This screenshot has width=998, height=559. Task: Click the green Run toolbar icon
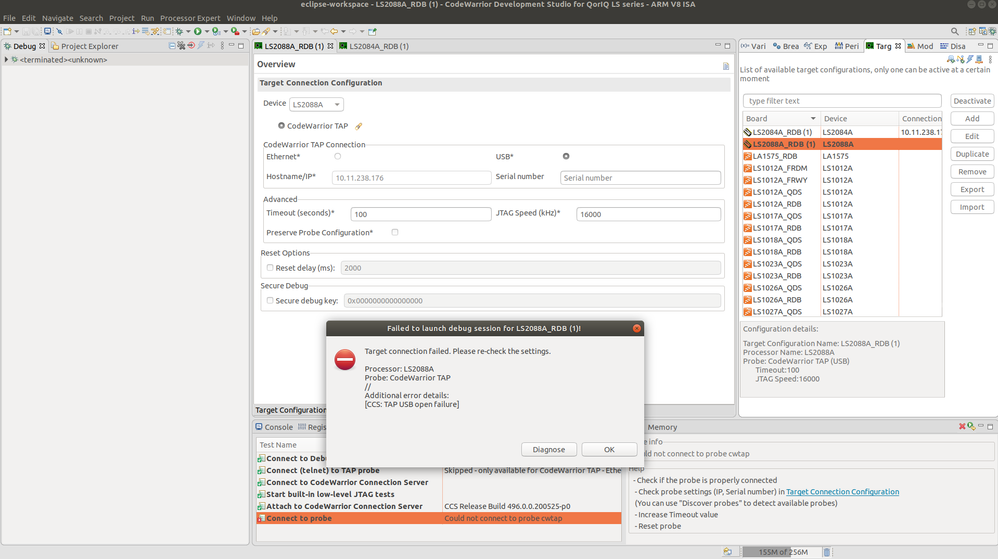(x=198, y=31)
